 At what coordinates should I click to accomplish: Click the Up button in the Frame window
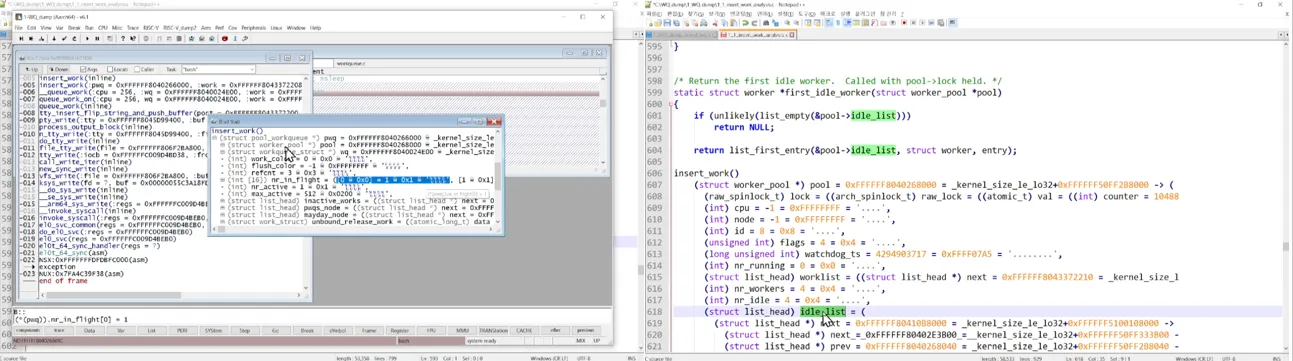pyautogui.click(x=32, y=69)
